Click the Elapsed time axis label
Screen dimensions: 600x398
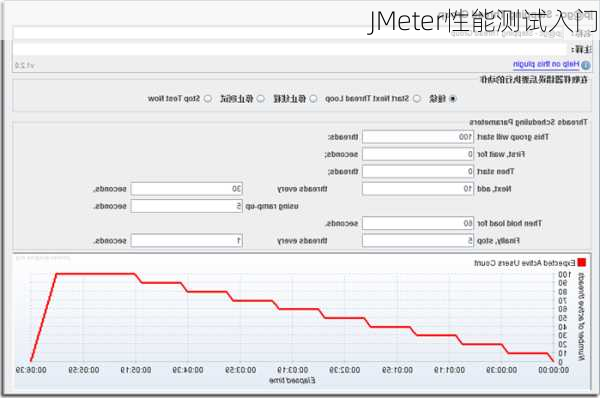292,380
